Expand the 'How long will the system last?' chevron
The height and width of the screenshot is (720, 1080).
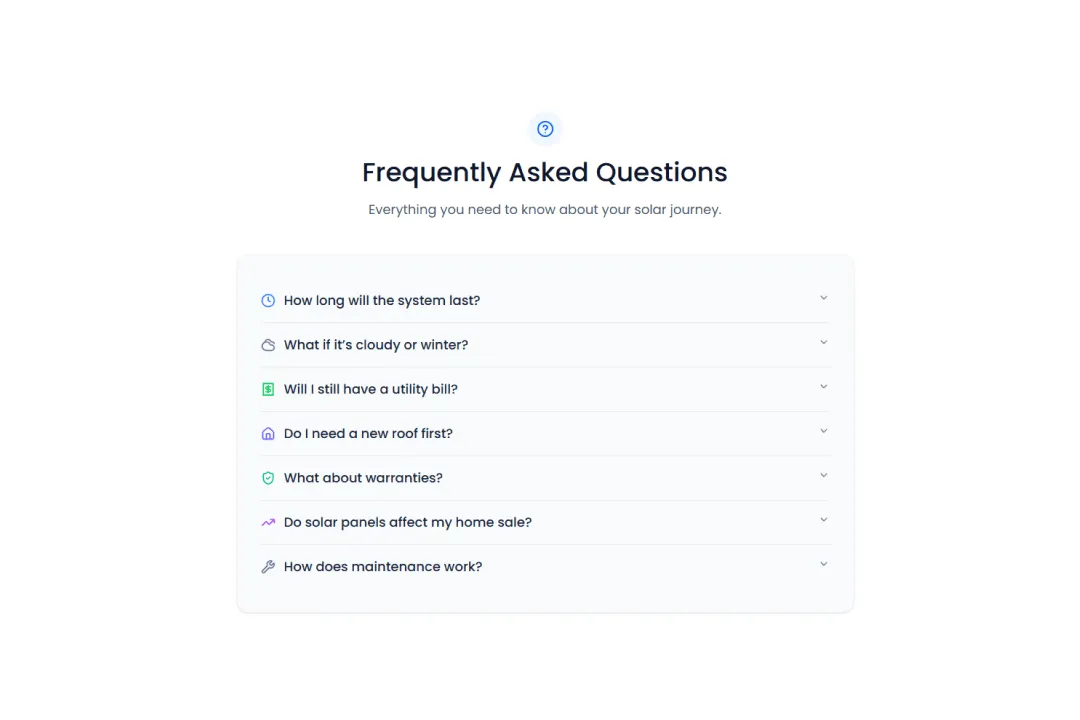(x=823, y=297)
